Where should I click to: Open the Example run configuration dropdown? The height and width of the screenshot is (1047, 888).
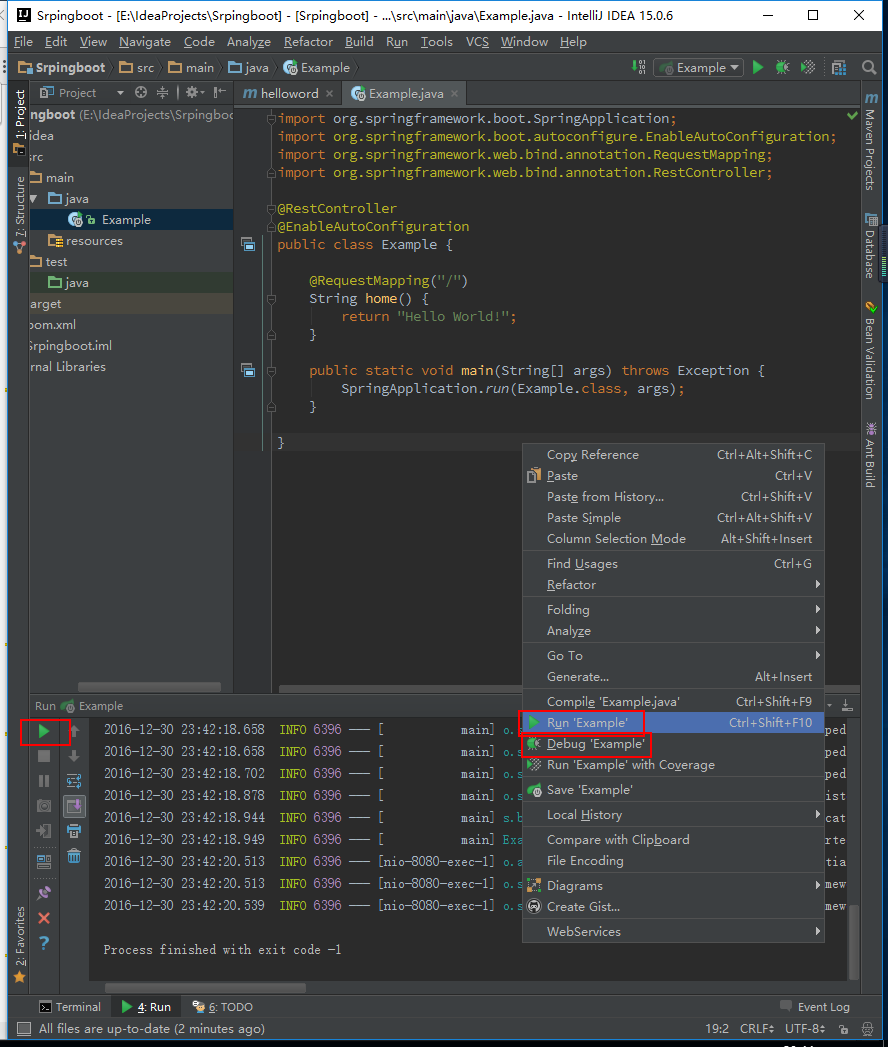pyautogui.click(x=700, y=67)
